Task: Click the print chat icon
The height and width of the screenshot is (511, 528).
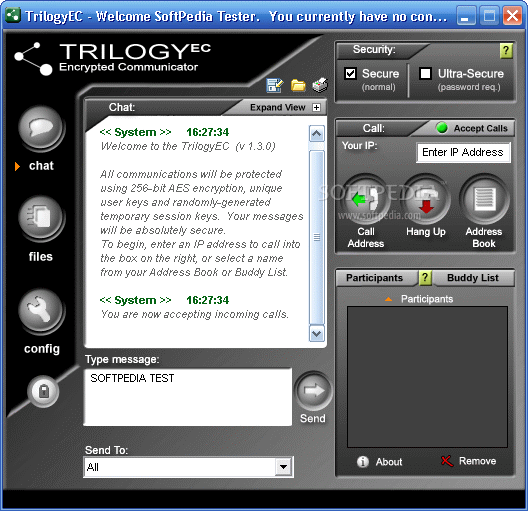Action: click(320, 85)
